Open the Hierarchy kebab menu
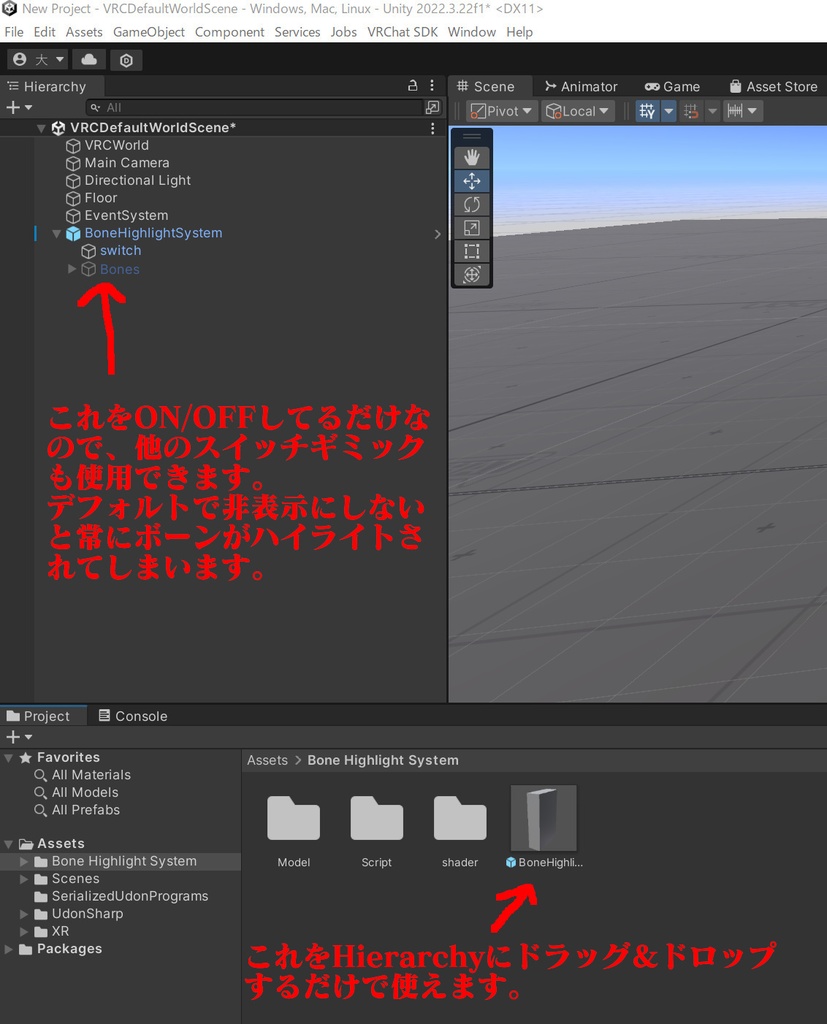The width and height of the screenshot is (827, 1024). (432, 86)
